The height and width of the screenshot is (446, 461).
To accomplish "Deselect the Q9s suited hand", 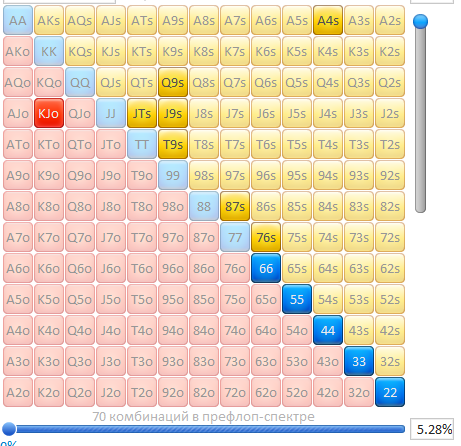I will [x=173, y=82].
